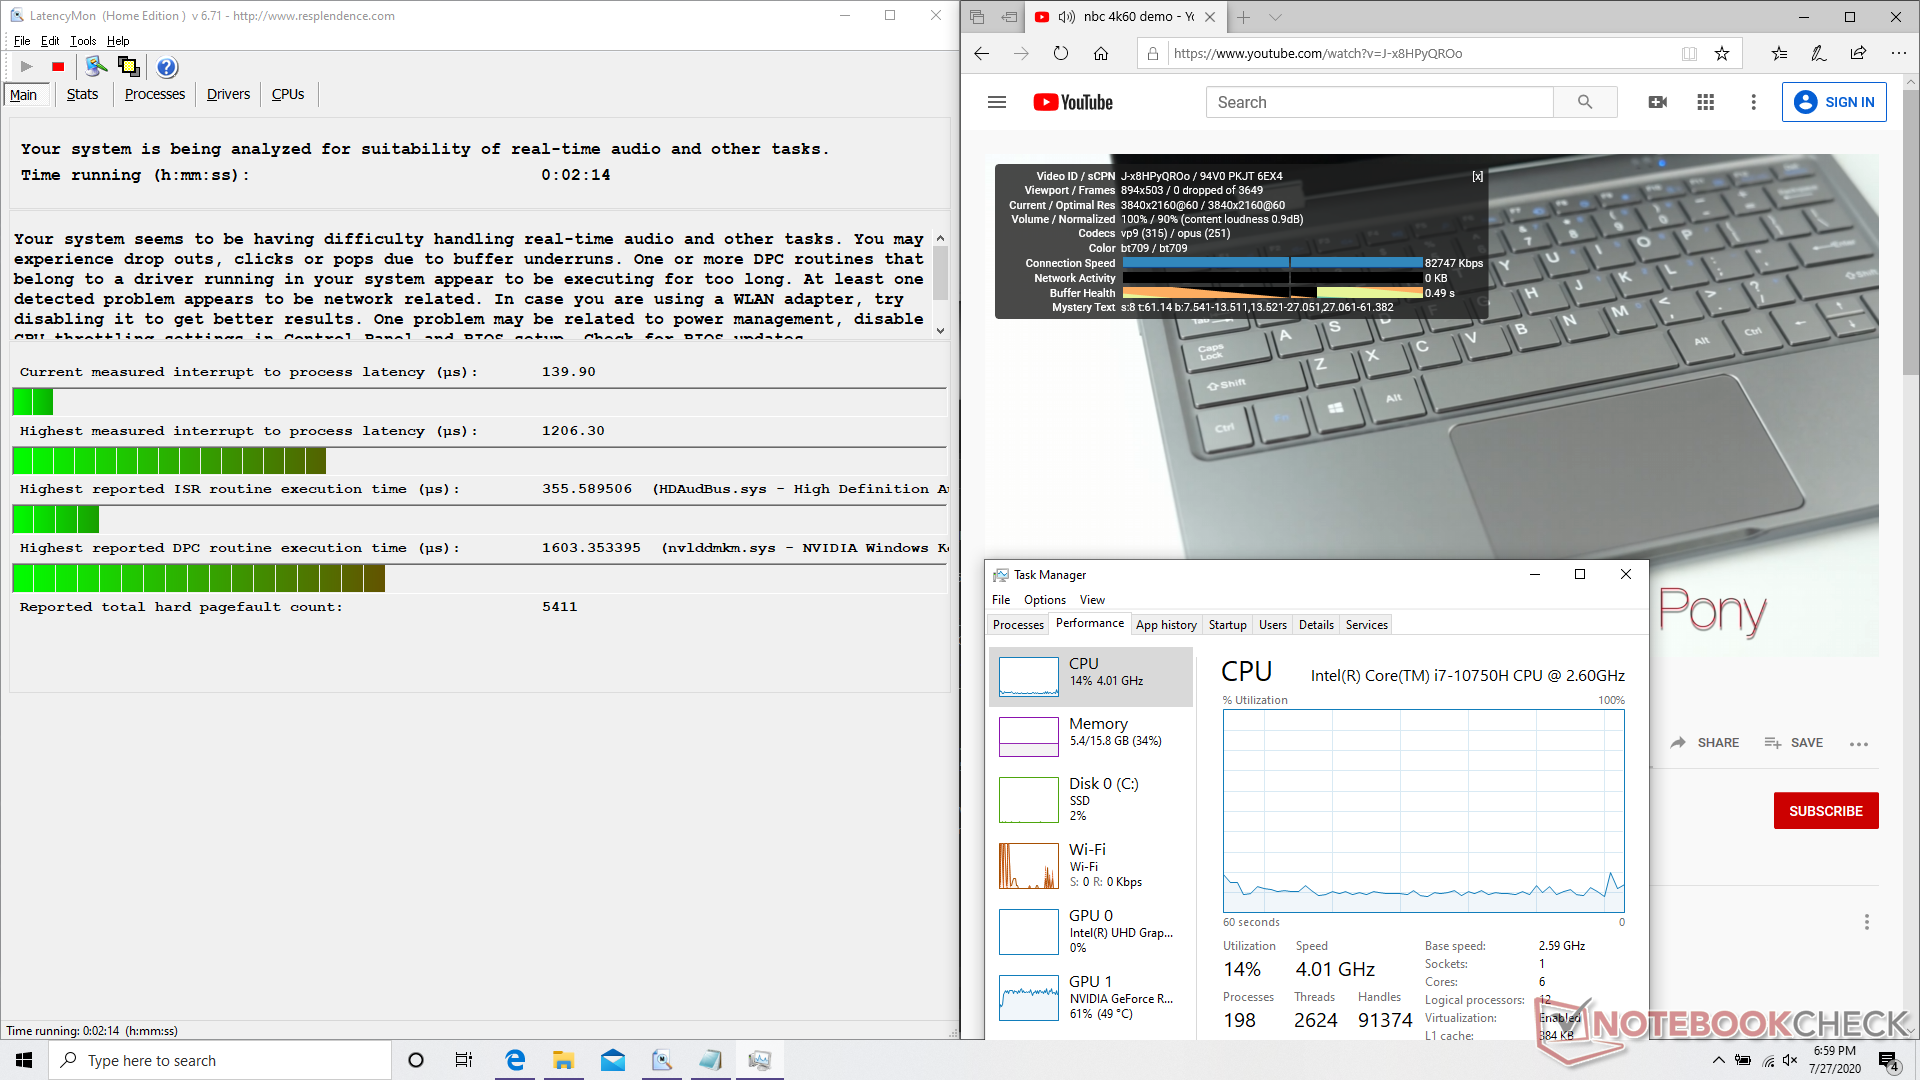Click the YouTube apps grid icon

point(1706,102)
